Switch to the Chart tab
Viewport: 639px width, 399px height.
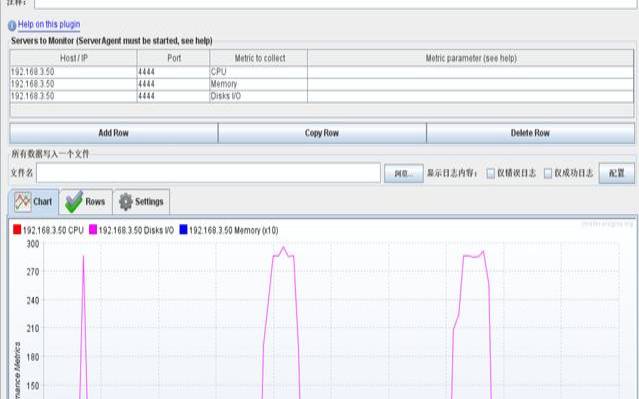pos(34,202)
